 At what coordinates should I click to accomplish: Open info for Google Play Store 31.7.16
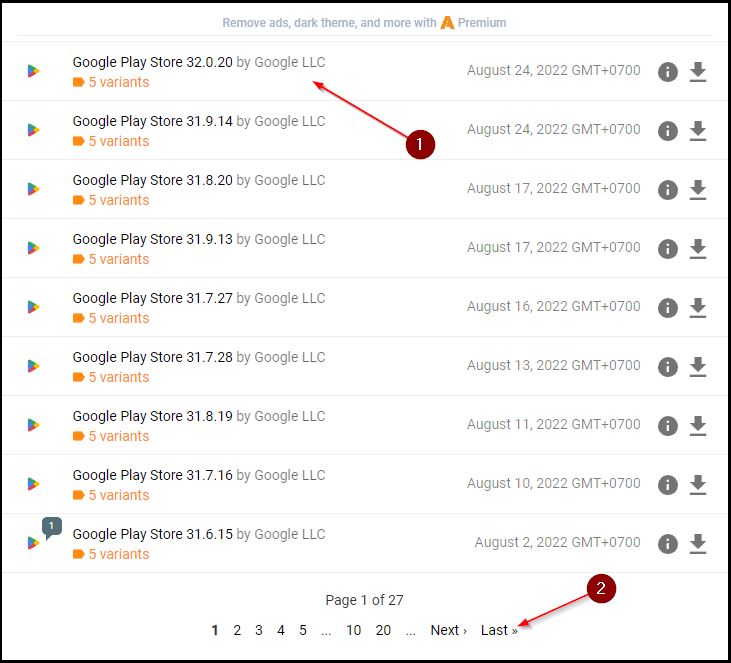[668, 484]
